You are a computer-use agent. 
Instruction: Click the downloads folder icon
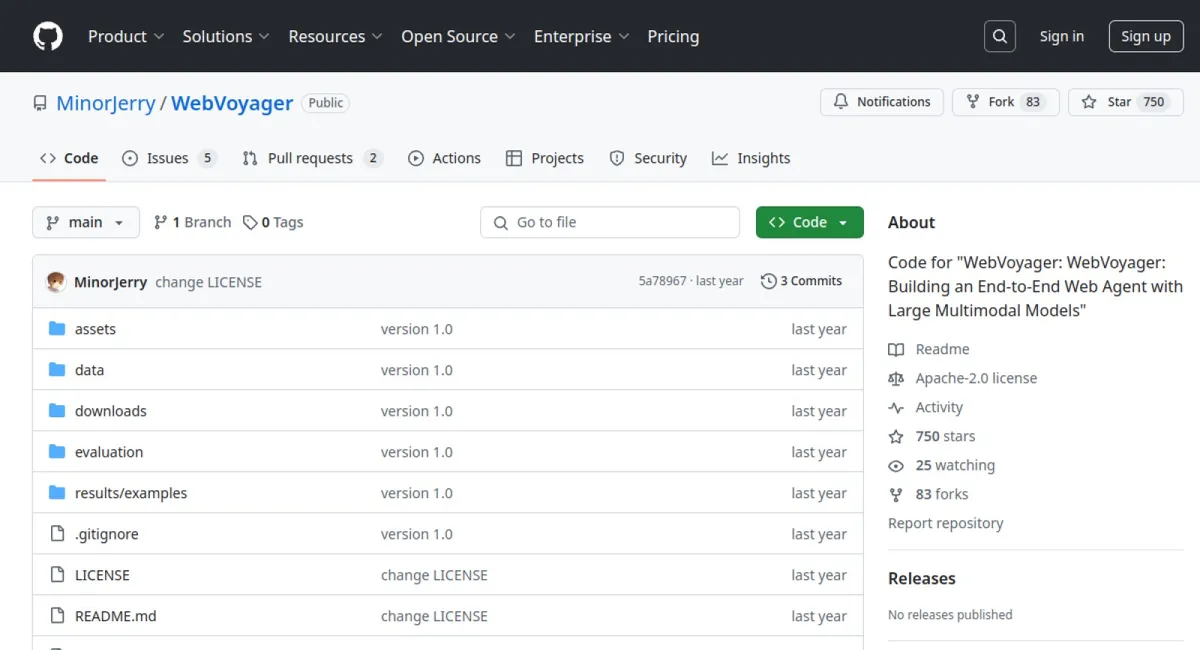(57, 411)
